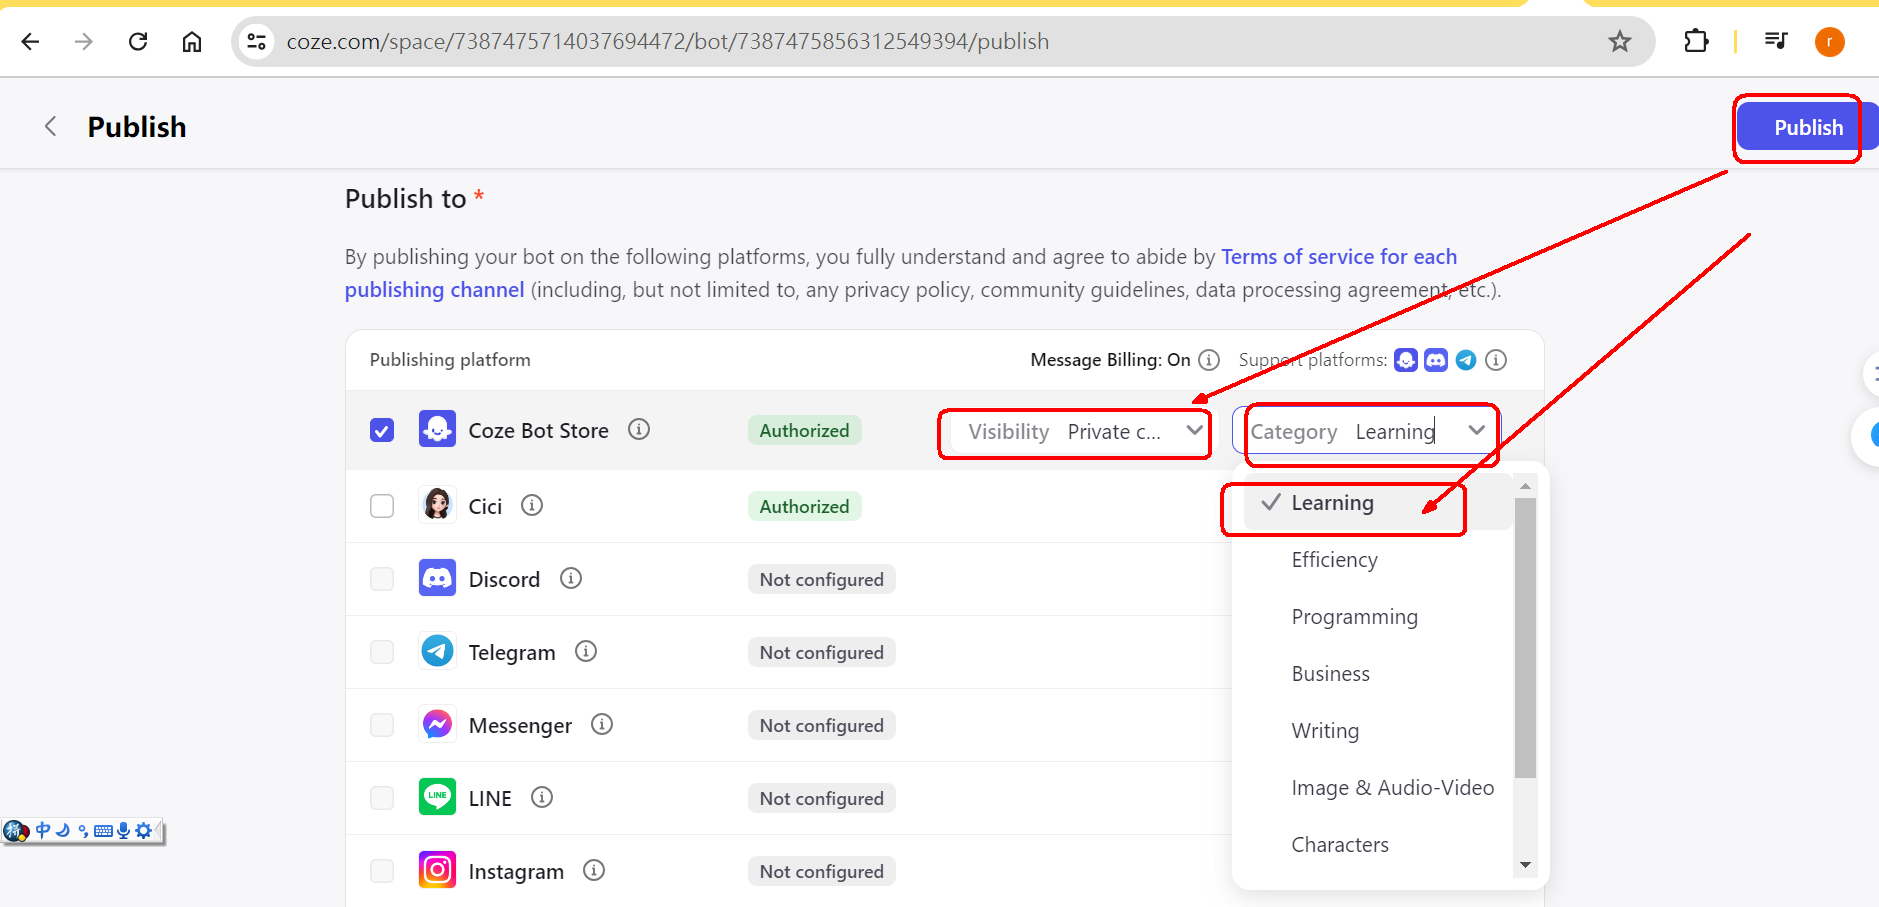Click the browser extensions puzzle icon
This screenshot has width=1879, height=907.
click(x=1696, y=41)
